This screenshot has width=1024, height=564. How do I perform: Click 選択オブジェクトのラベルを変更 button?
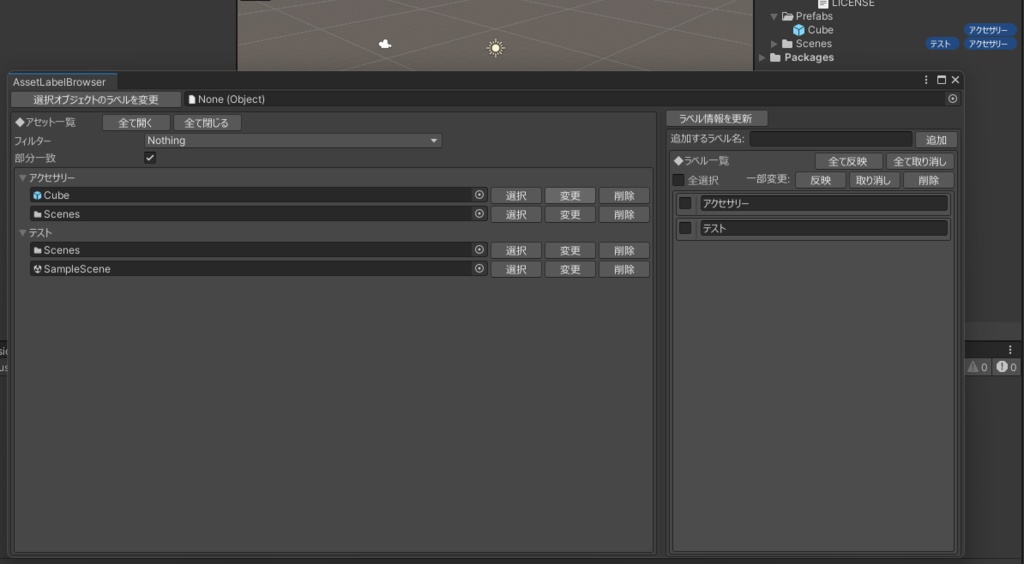coord(96,100)
